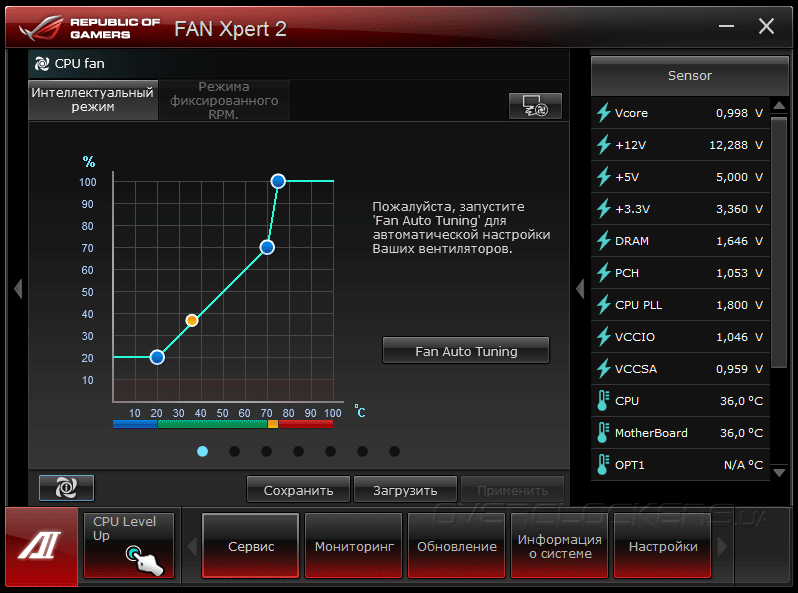Open the Настройки menu
This screenshot has height=593, width=798.
663,546
